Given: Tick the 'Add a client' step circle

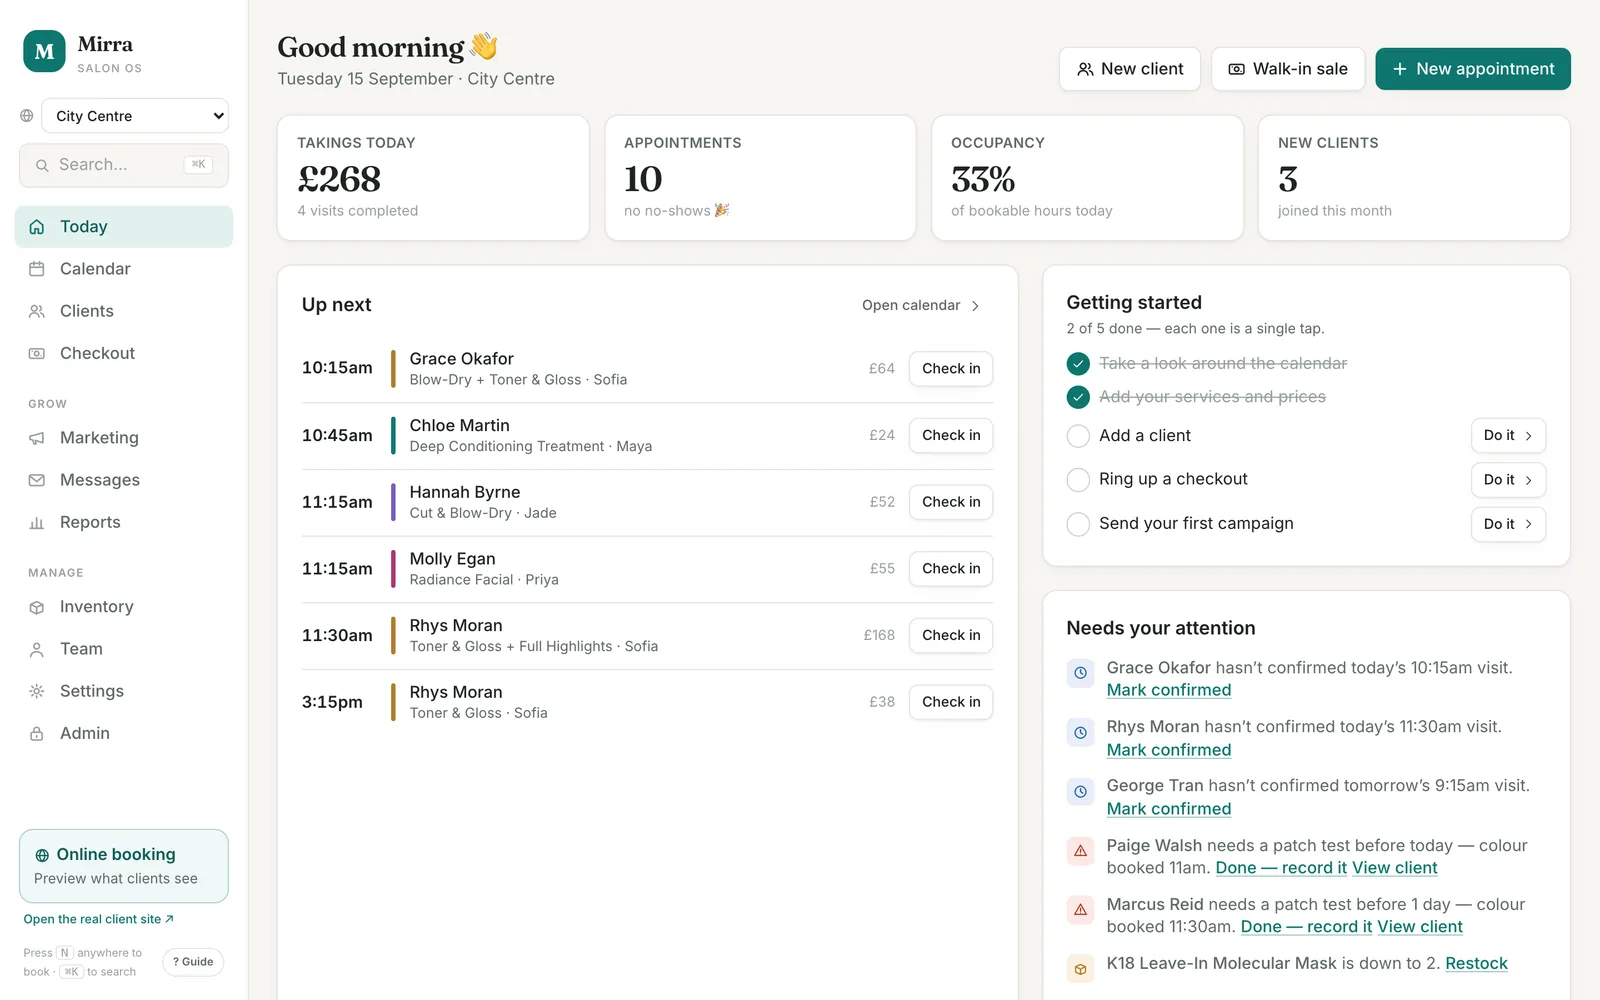Looking at the screenshot, I should pyautogui.click(x=1078, y=436).
